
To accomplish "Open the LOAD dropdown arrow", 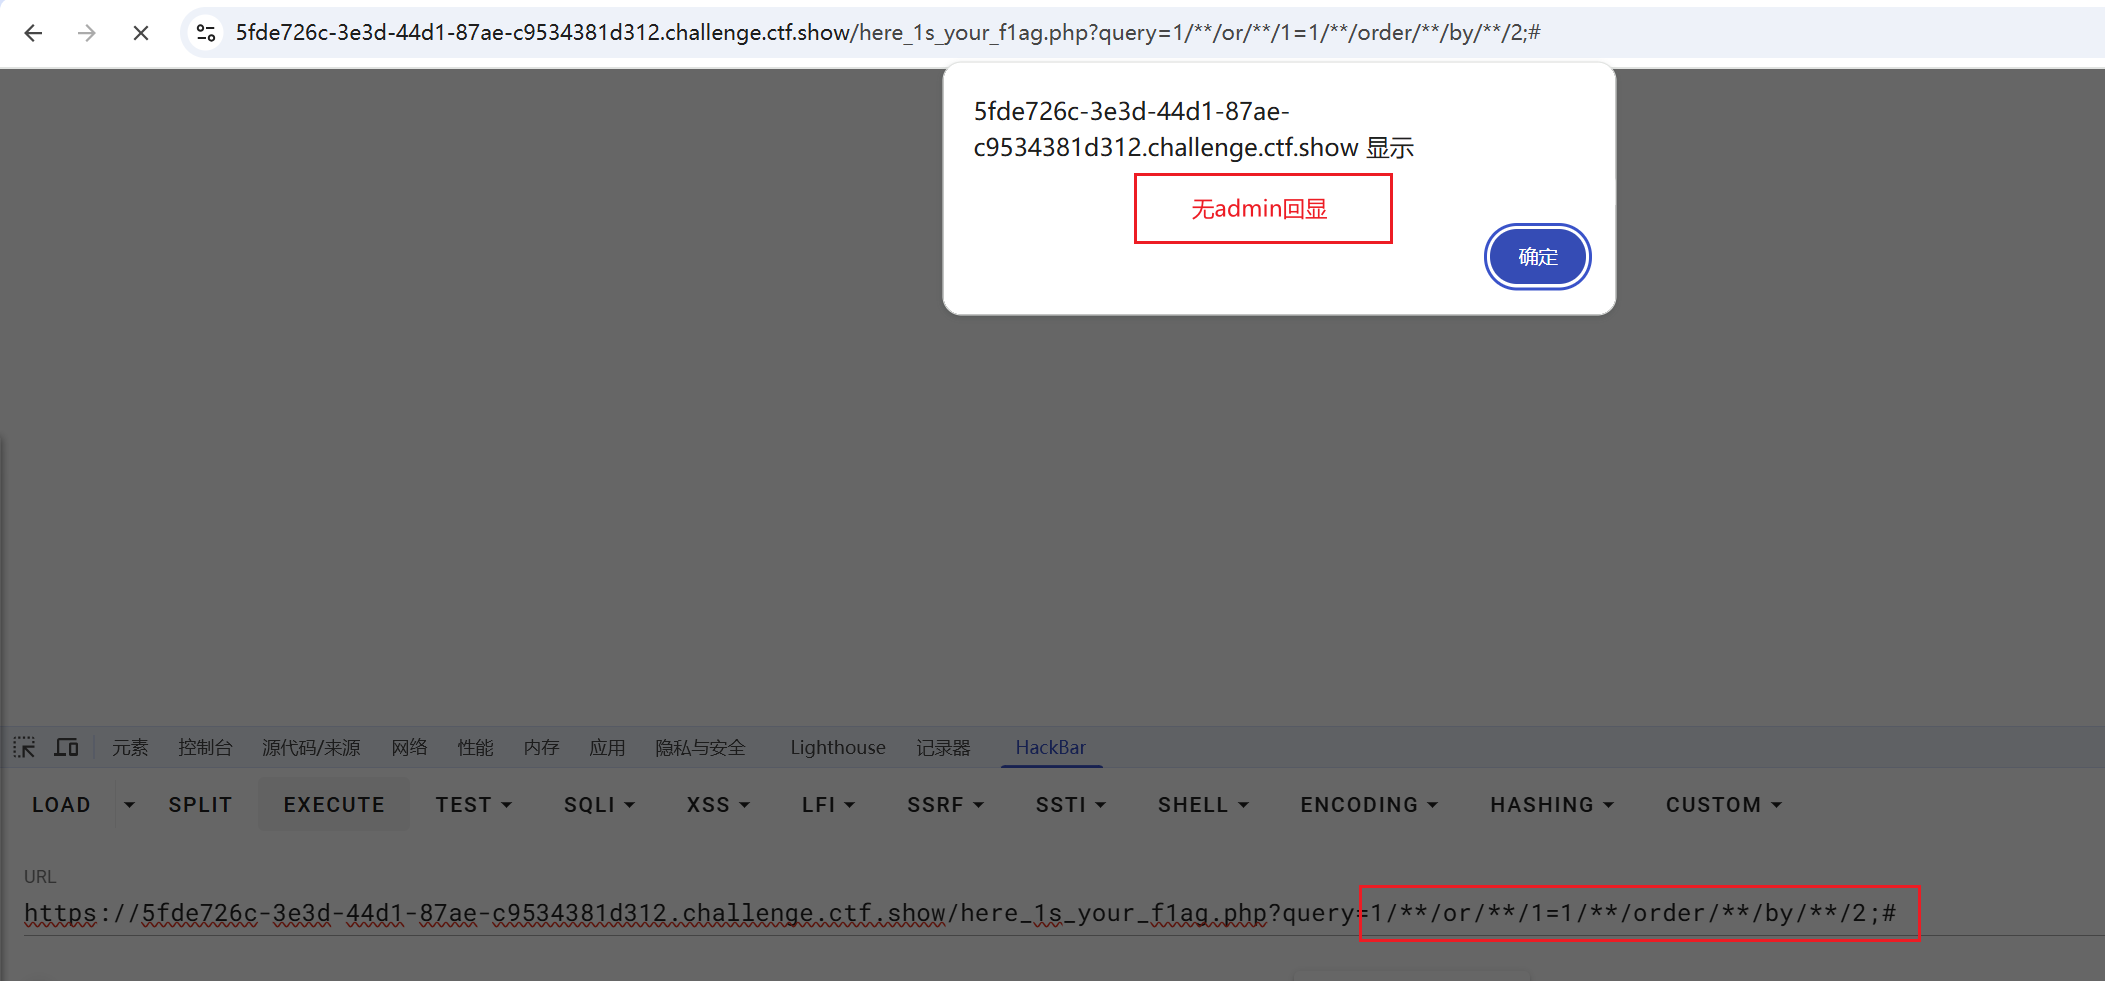I will pos(129,804).
